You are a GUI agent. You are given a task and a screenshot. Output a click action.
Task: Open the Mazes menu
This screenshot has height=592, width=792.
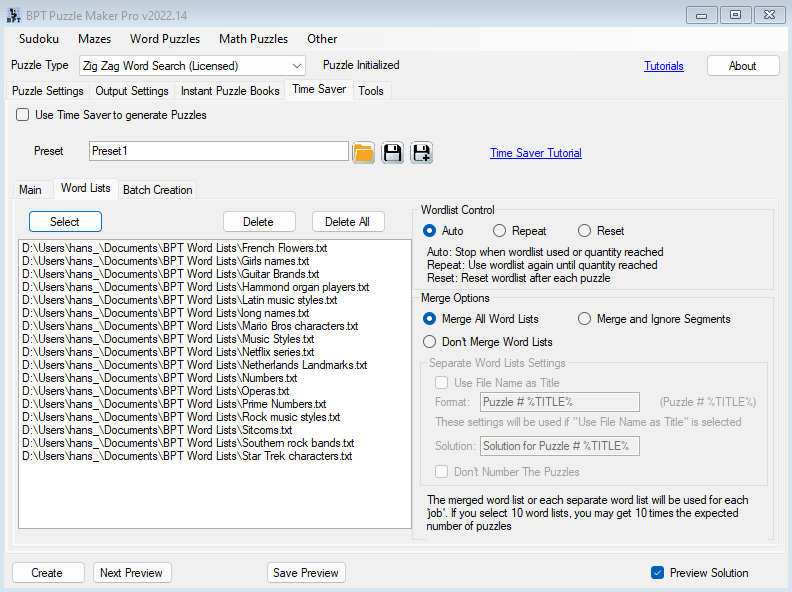(94, 39)
